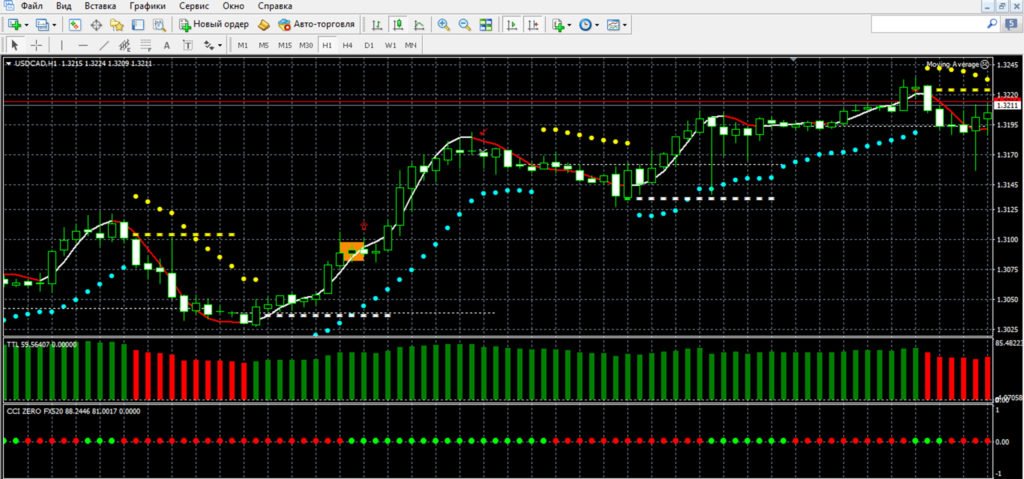Switch to line chart display

pos(419,25)
